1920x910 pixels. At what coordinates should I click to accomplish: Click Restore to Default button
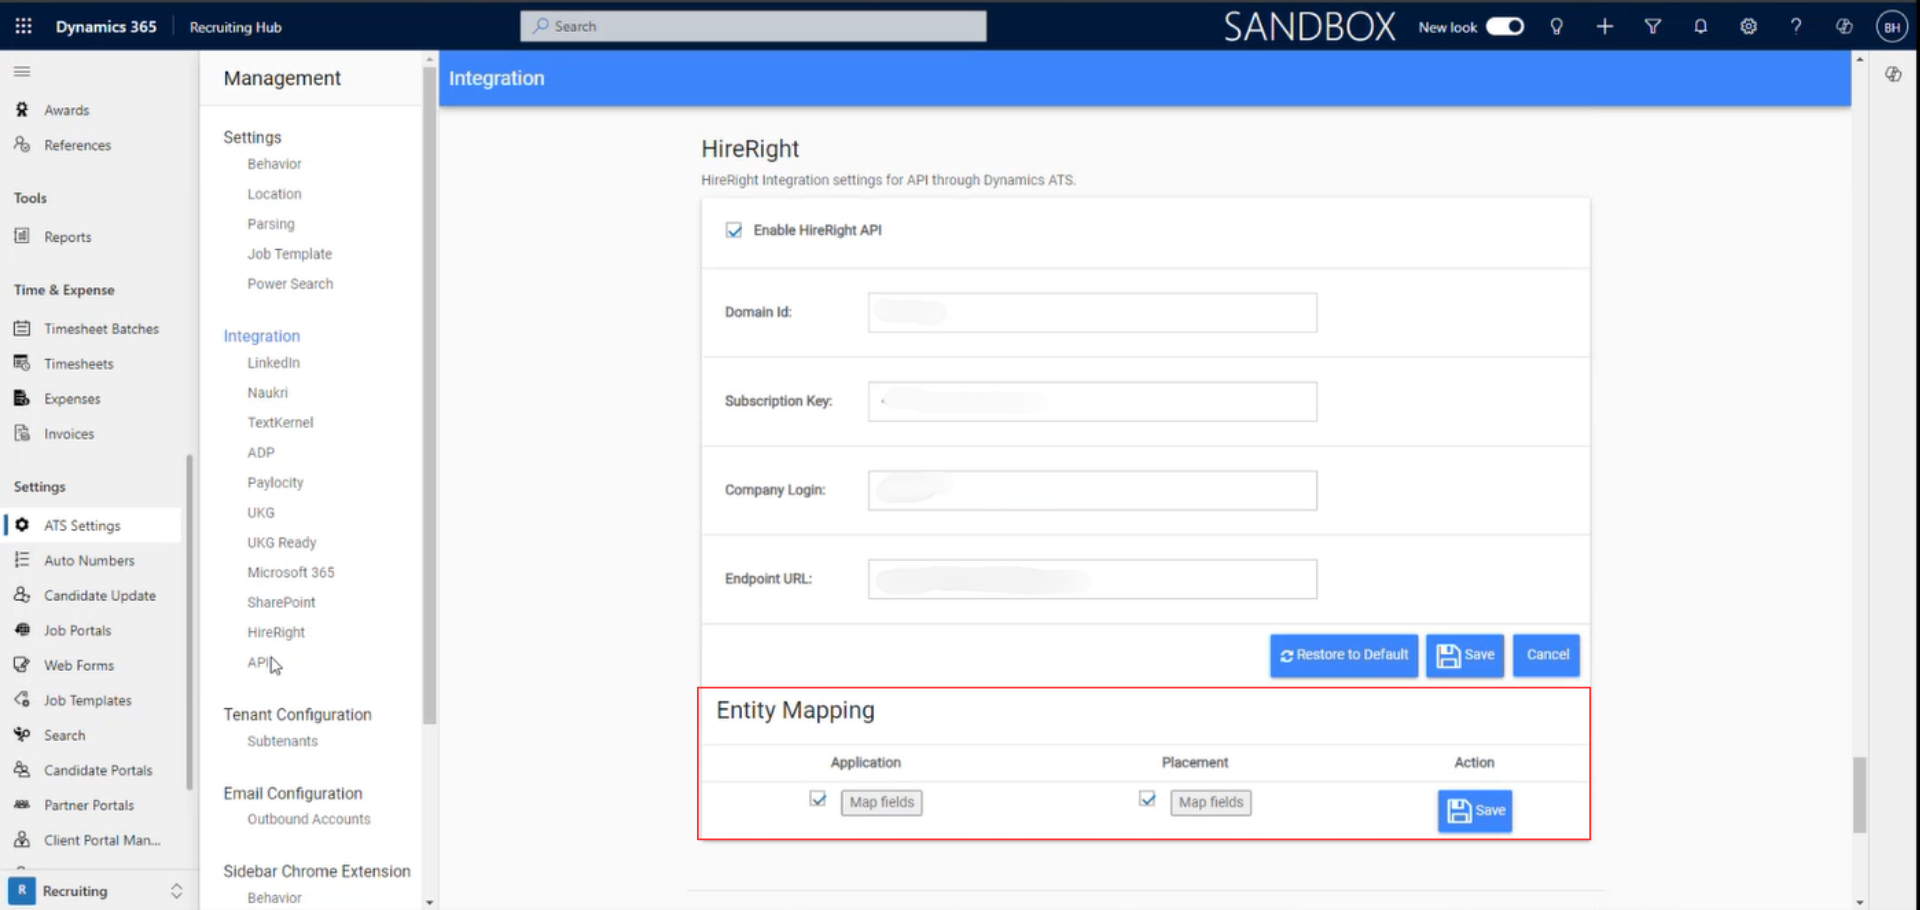1343,656
